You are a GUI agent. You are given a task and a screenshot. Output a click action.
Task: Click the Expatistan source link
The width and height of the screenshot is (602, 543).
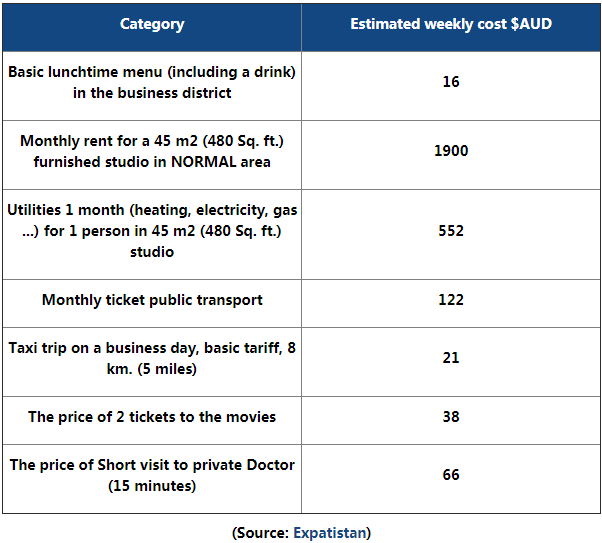[329, 533]
